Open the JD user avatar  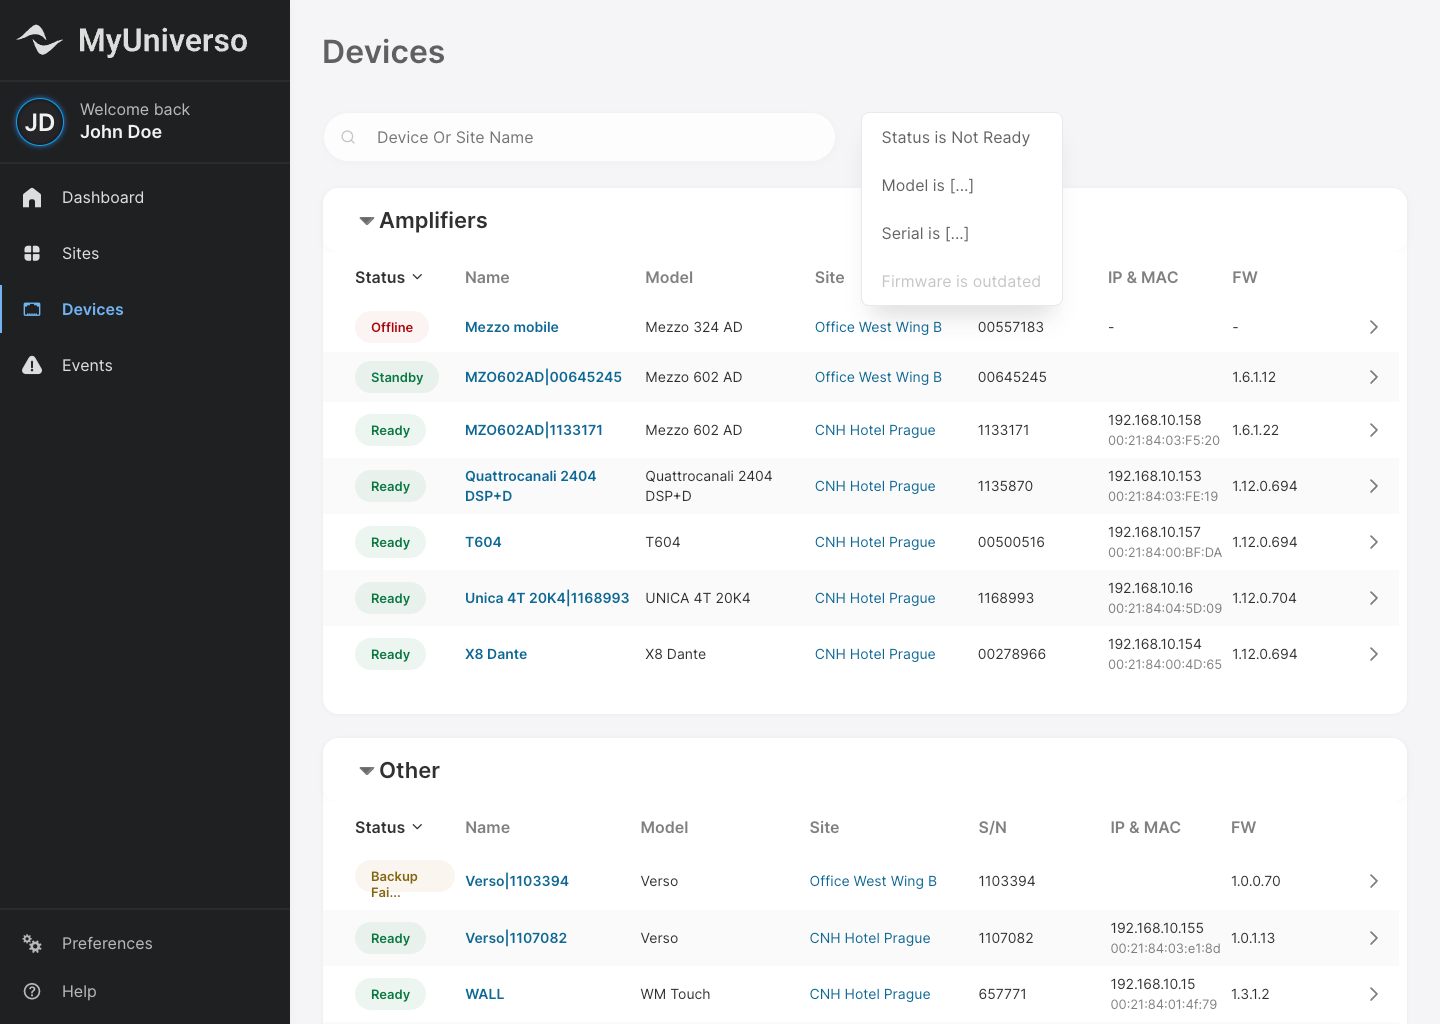point(40,122)
